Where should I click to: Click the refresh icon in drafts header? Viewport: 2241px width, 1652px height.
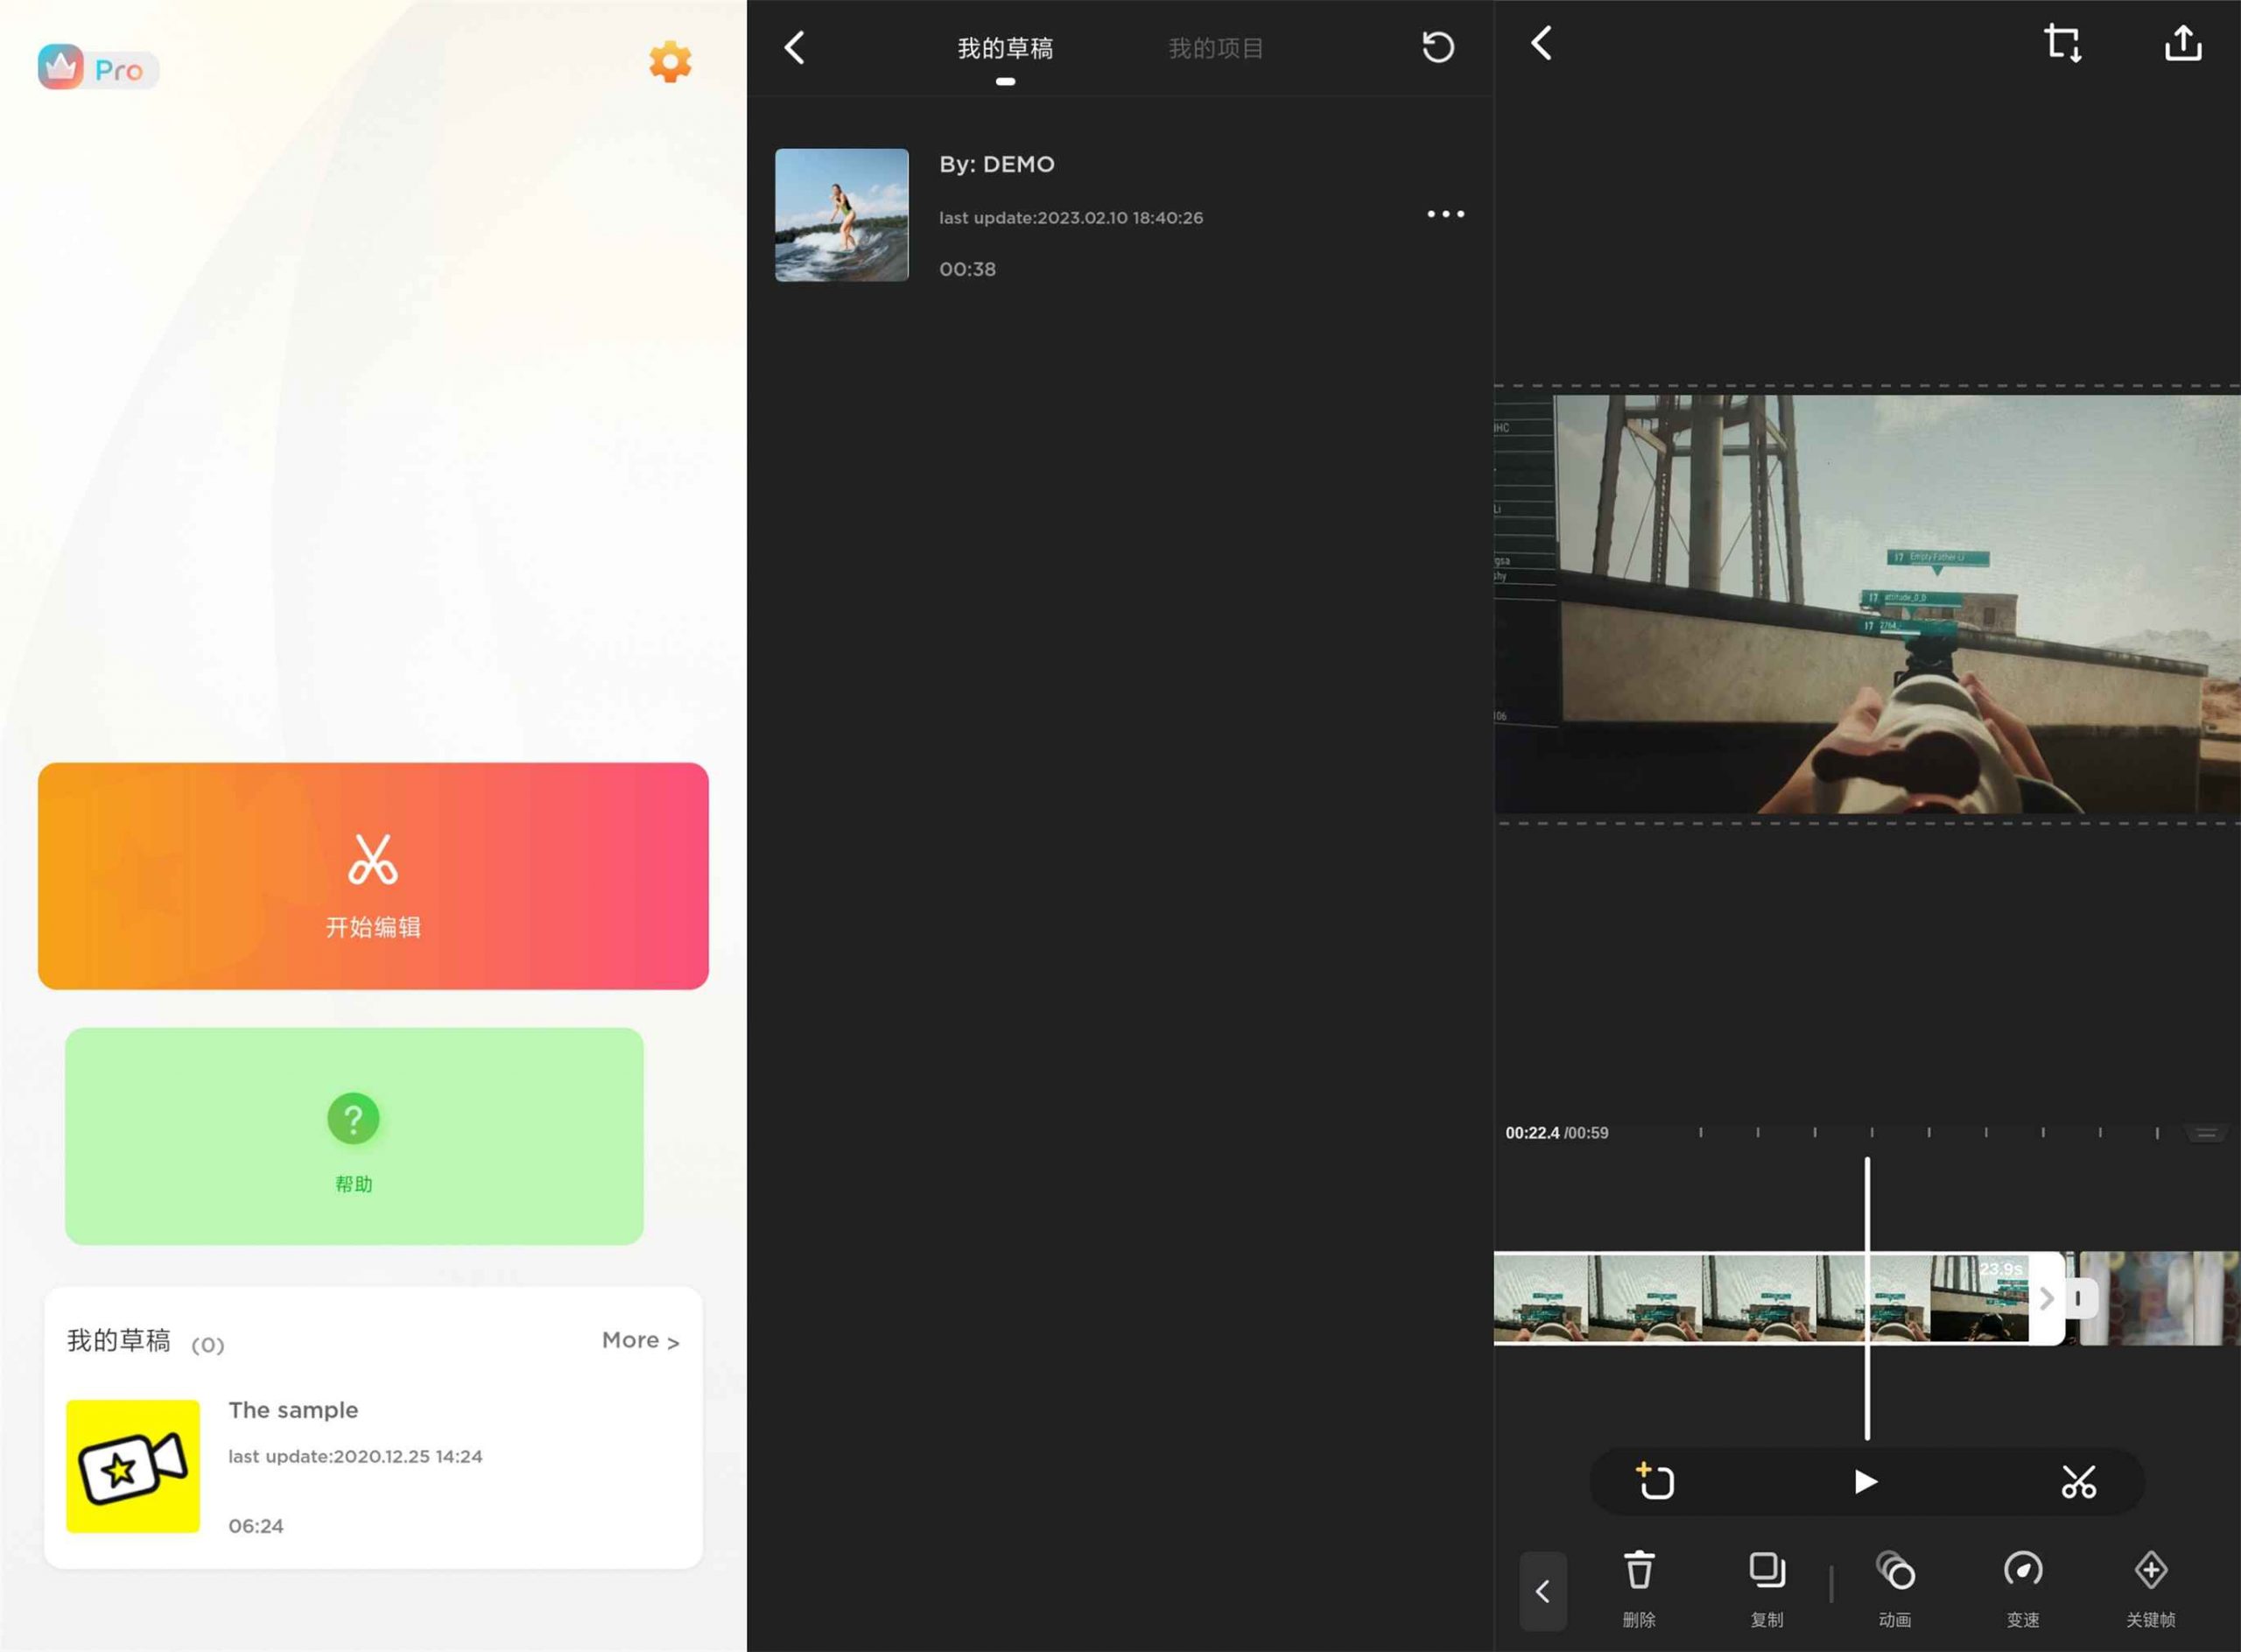[x=1437, y=47]
